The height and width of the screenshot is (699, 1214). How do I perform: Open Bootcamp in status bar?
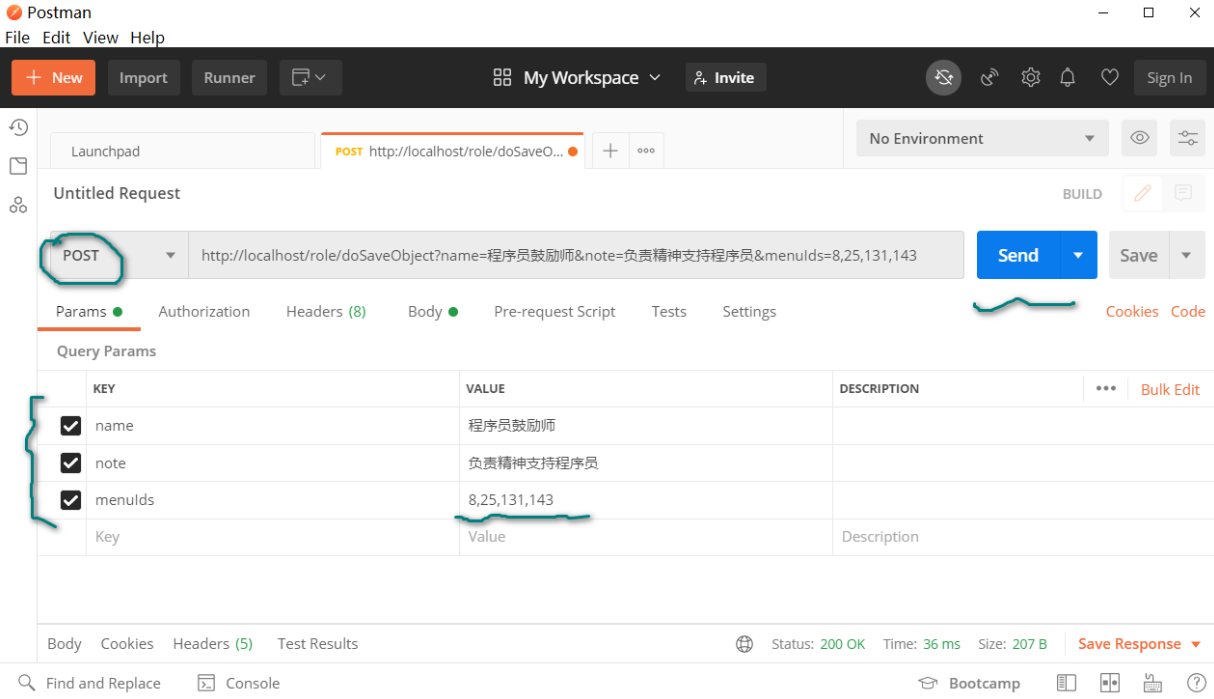click(970, 683)
